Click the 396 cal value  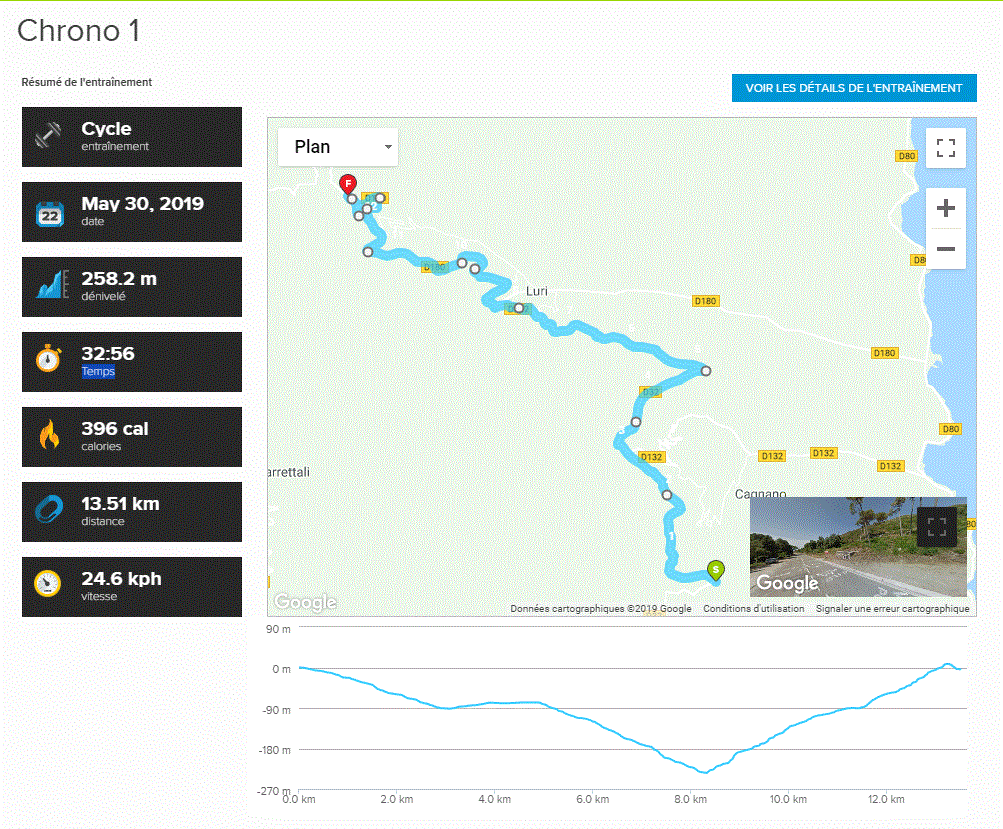point(115,429)
